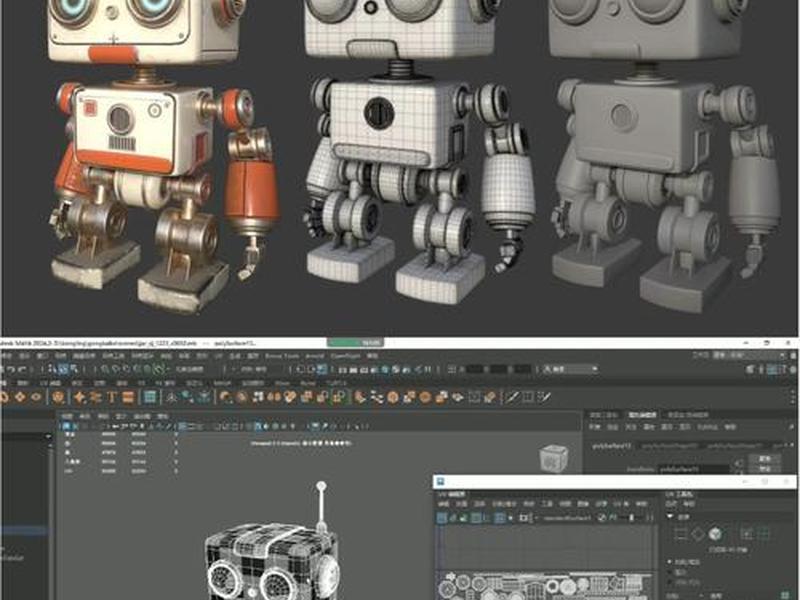Click the UV Editor title bar window icon

pyautogui.click(x=441, y=482)
